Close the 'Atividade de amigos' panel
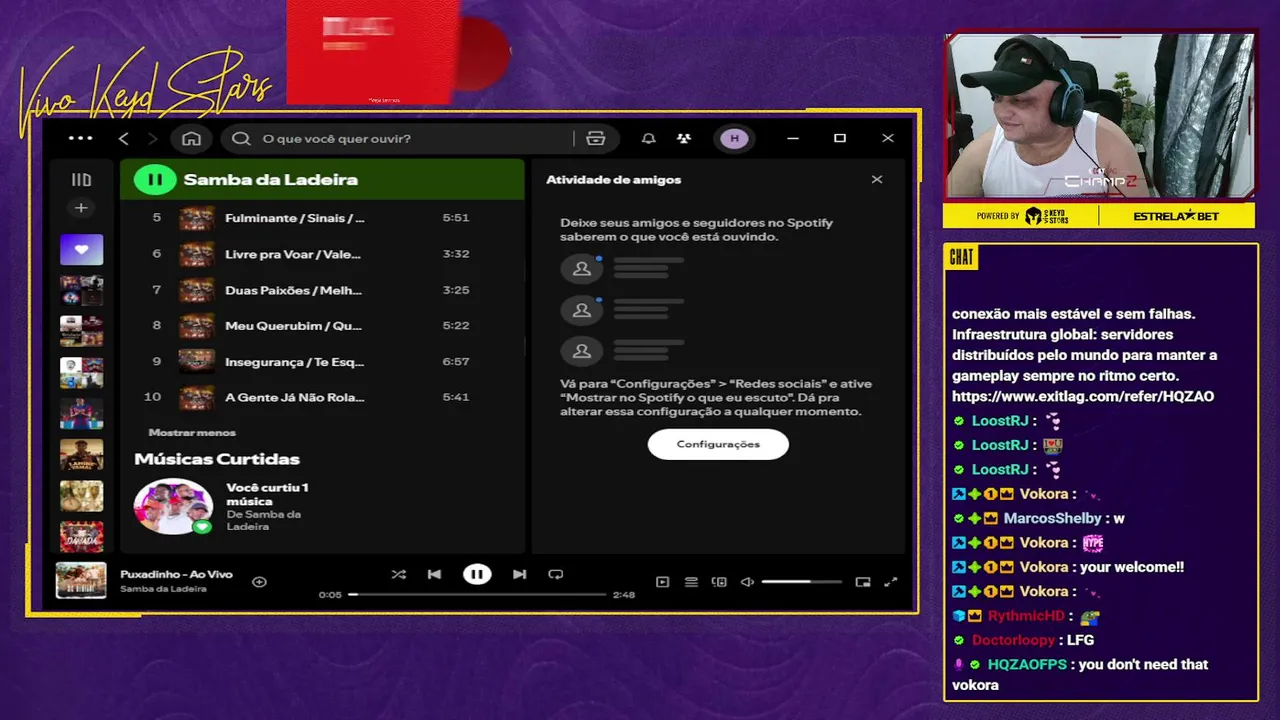1280x720 pixels. 877,180
